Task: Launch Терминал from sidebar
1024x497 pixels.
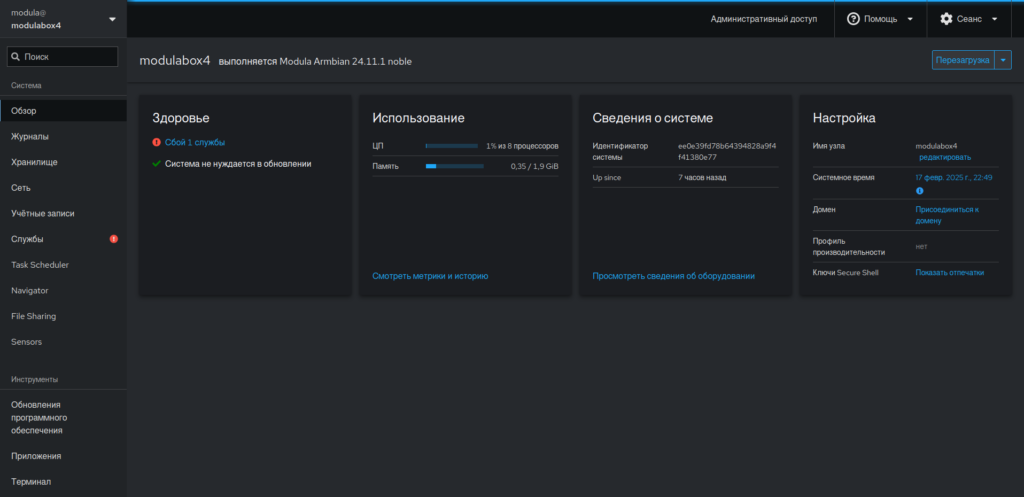Action: (x=63, y=481)
